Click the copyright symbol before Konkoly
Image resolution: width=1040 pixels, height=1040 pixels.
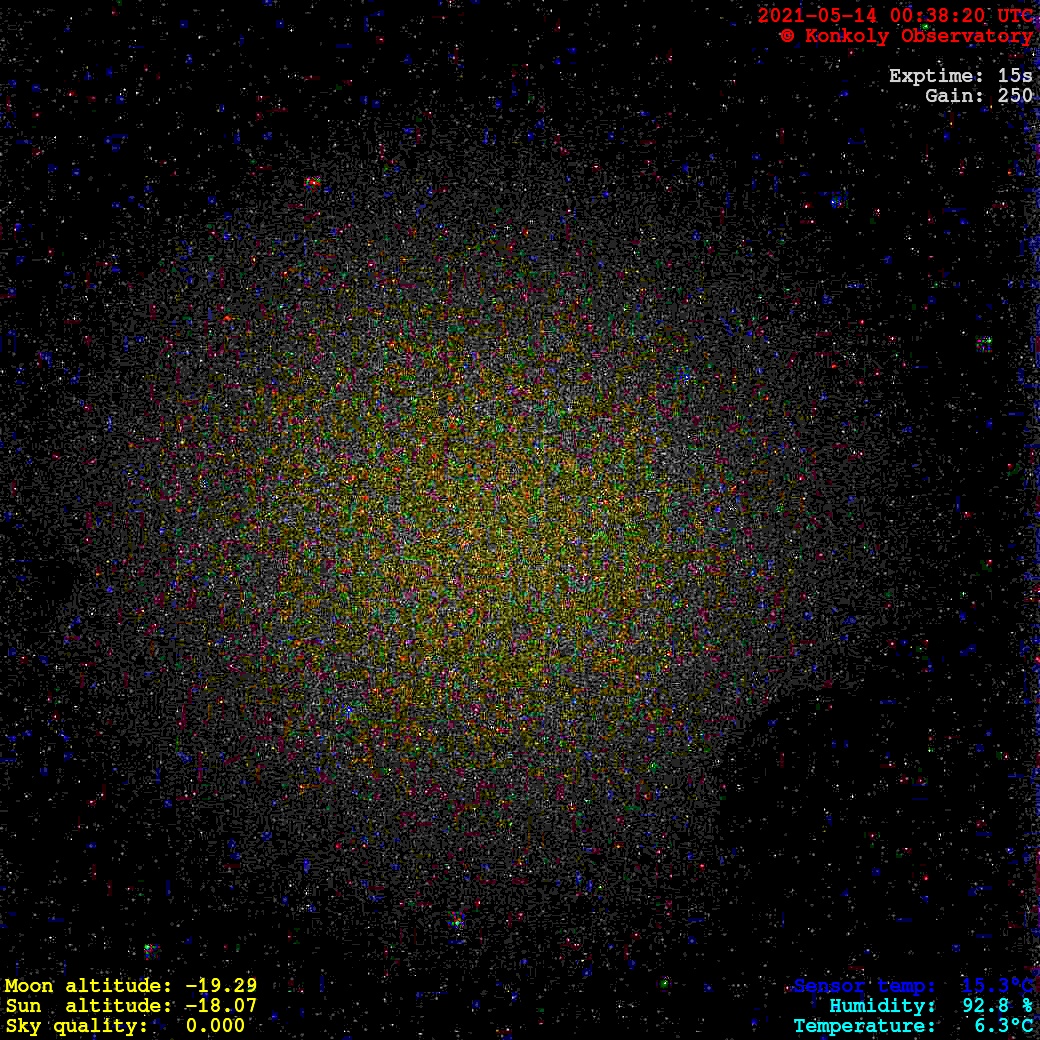(x=788, y=36)
